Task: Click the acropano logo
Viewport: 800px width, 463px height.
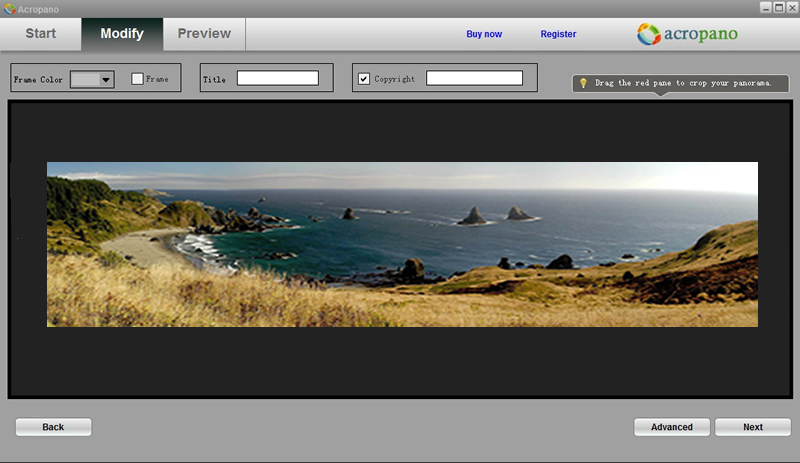Action: 687,34
